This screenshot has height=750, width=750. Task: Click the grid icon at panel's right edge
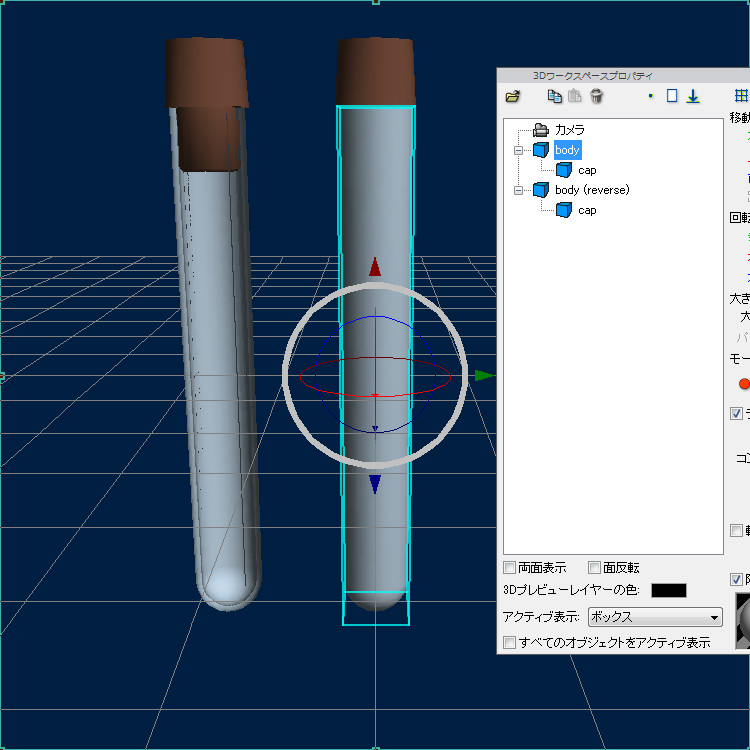pyautogui.click(x=741, y=97)
